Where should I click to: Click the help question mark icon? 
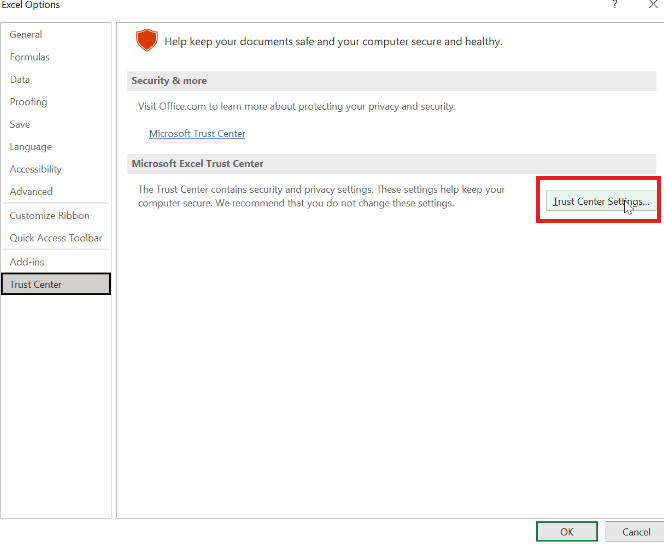coord(614,5)
